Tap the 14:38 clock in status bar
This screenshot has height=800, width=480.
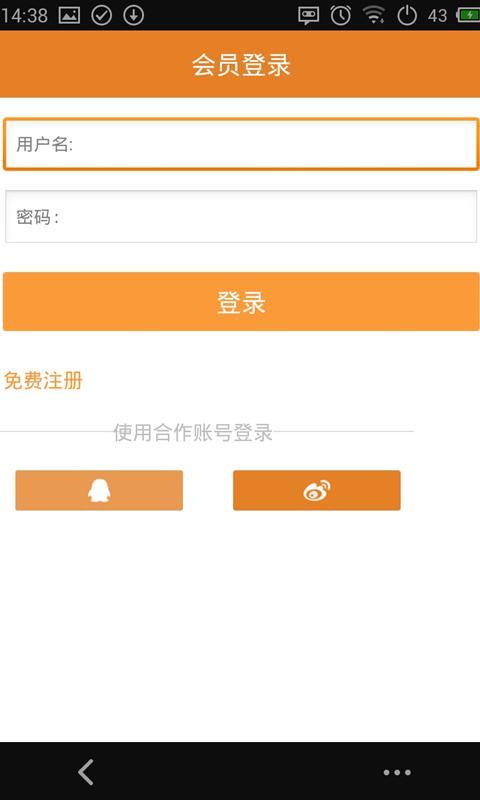(24, 15)
